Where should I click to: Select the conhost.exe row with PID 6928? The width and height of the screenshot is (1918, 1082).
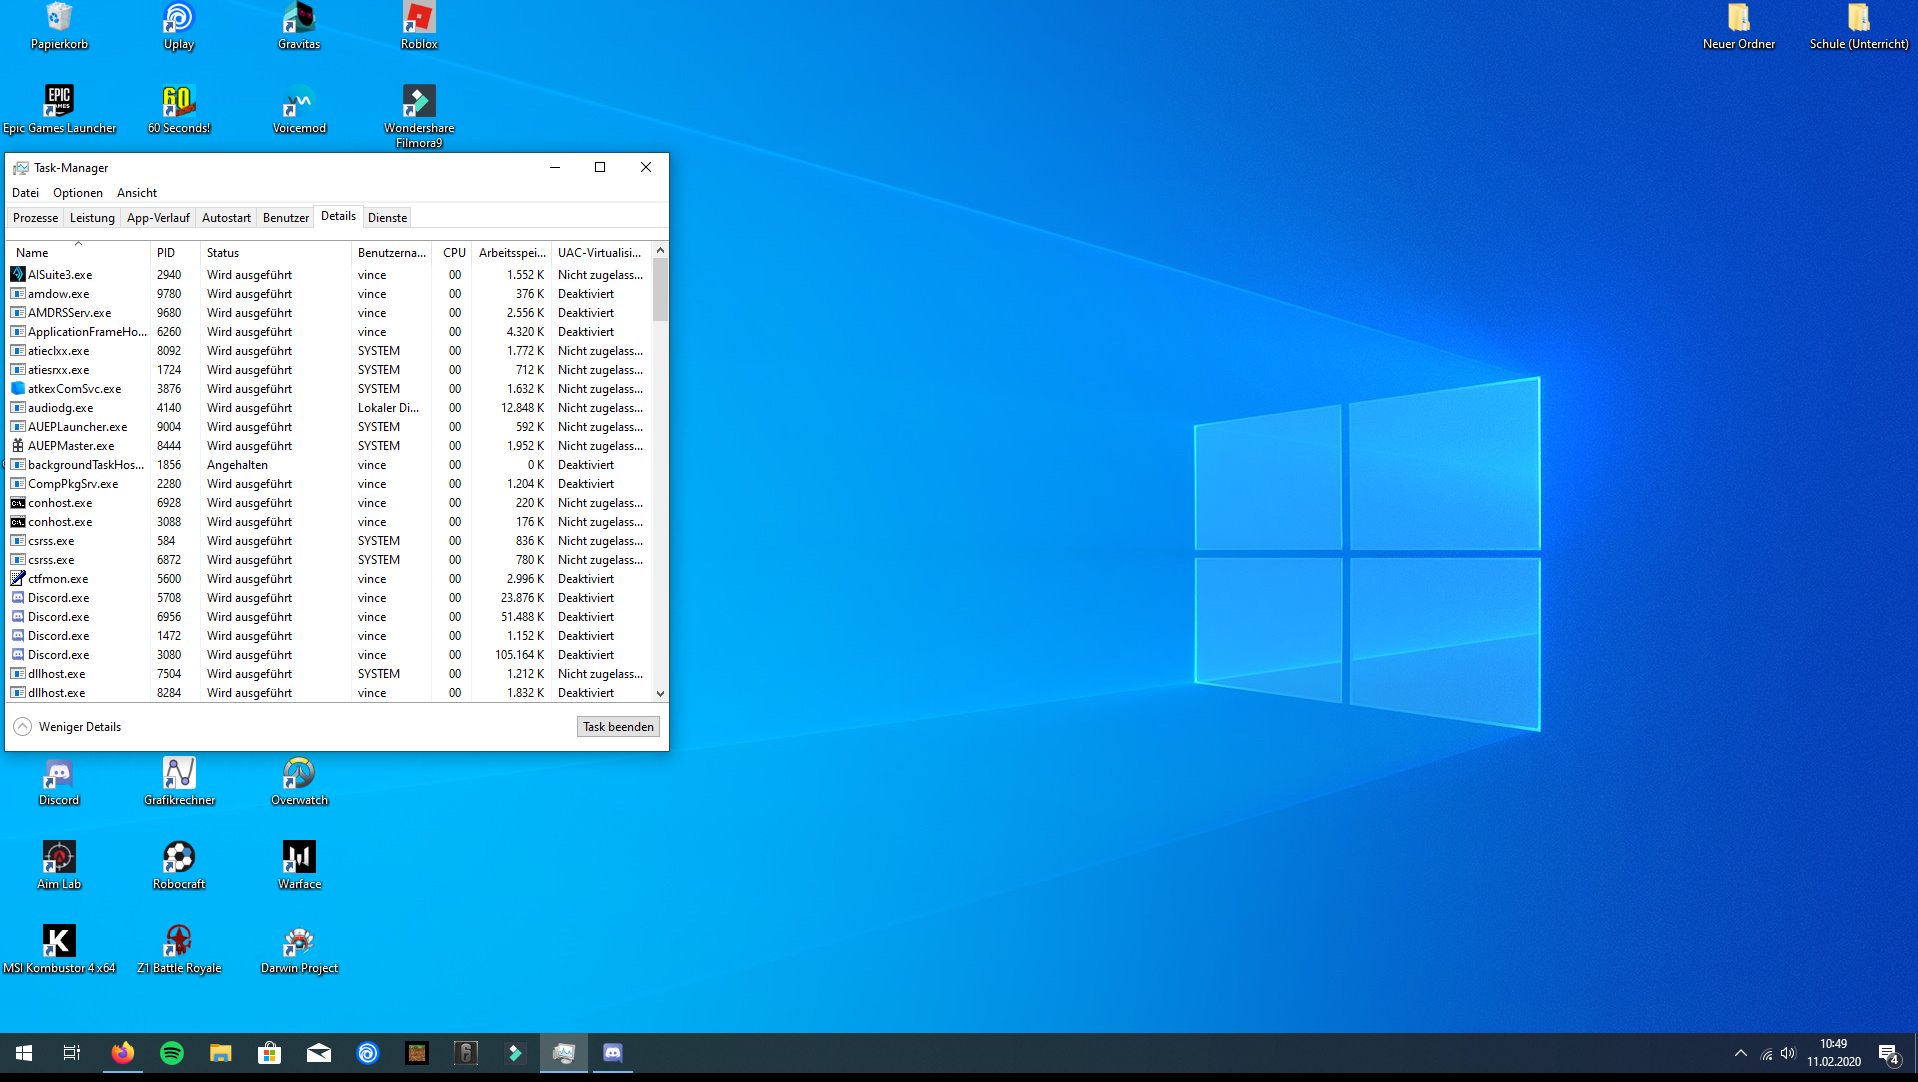(x=329, y=503)
